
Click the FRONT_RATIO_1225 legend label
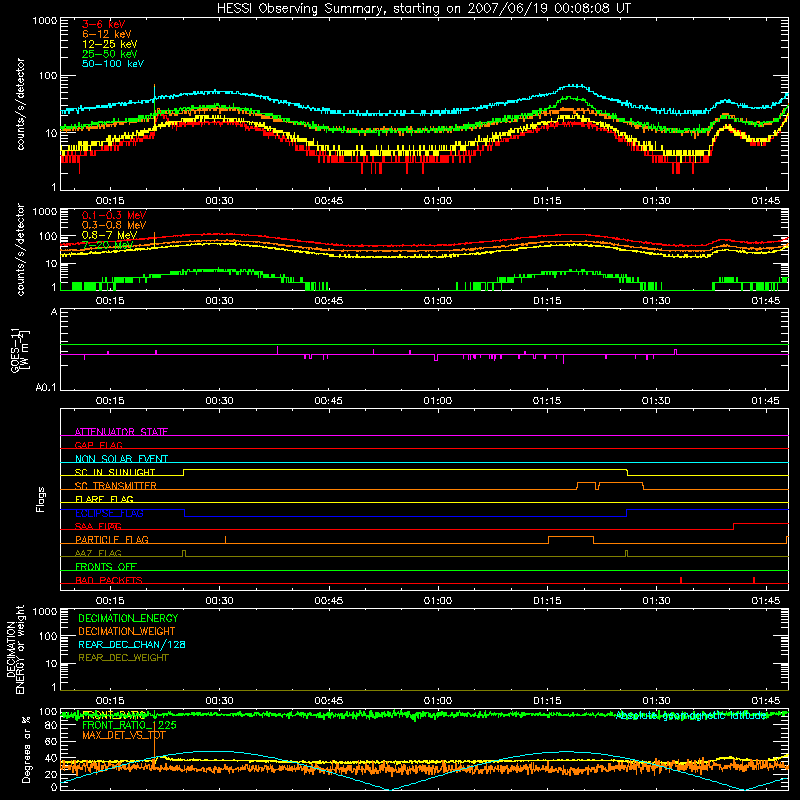pos(129,725)
